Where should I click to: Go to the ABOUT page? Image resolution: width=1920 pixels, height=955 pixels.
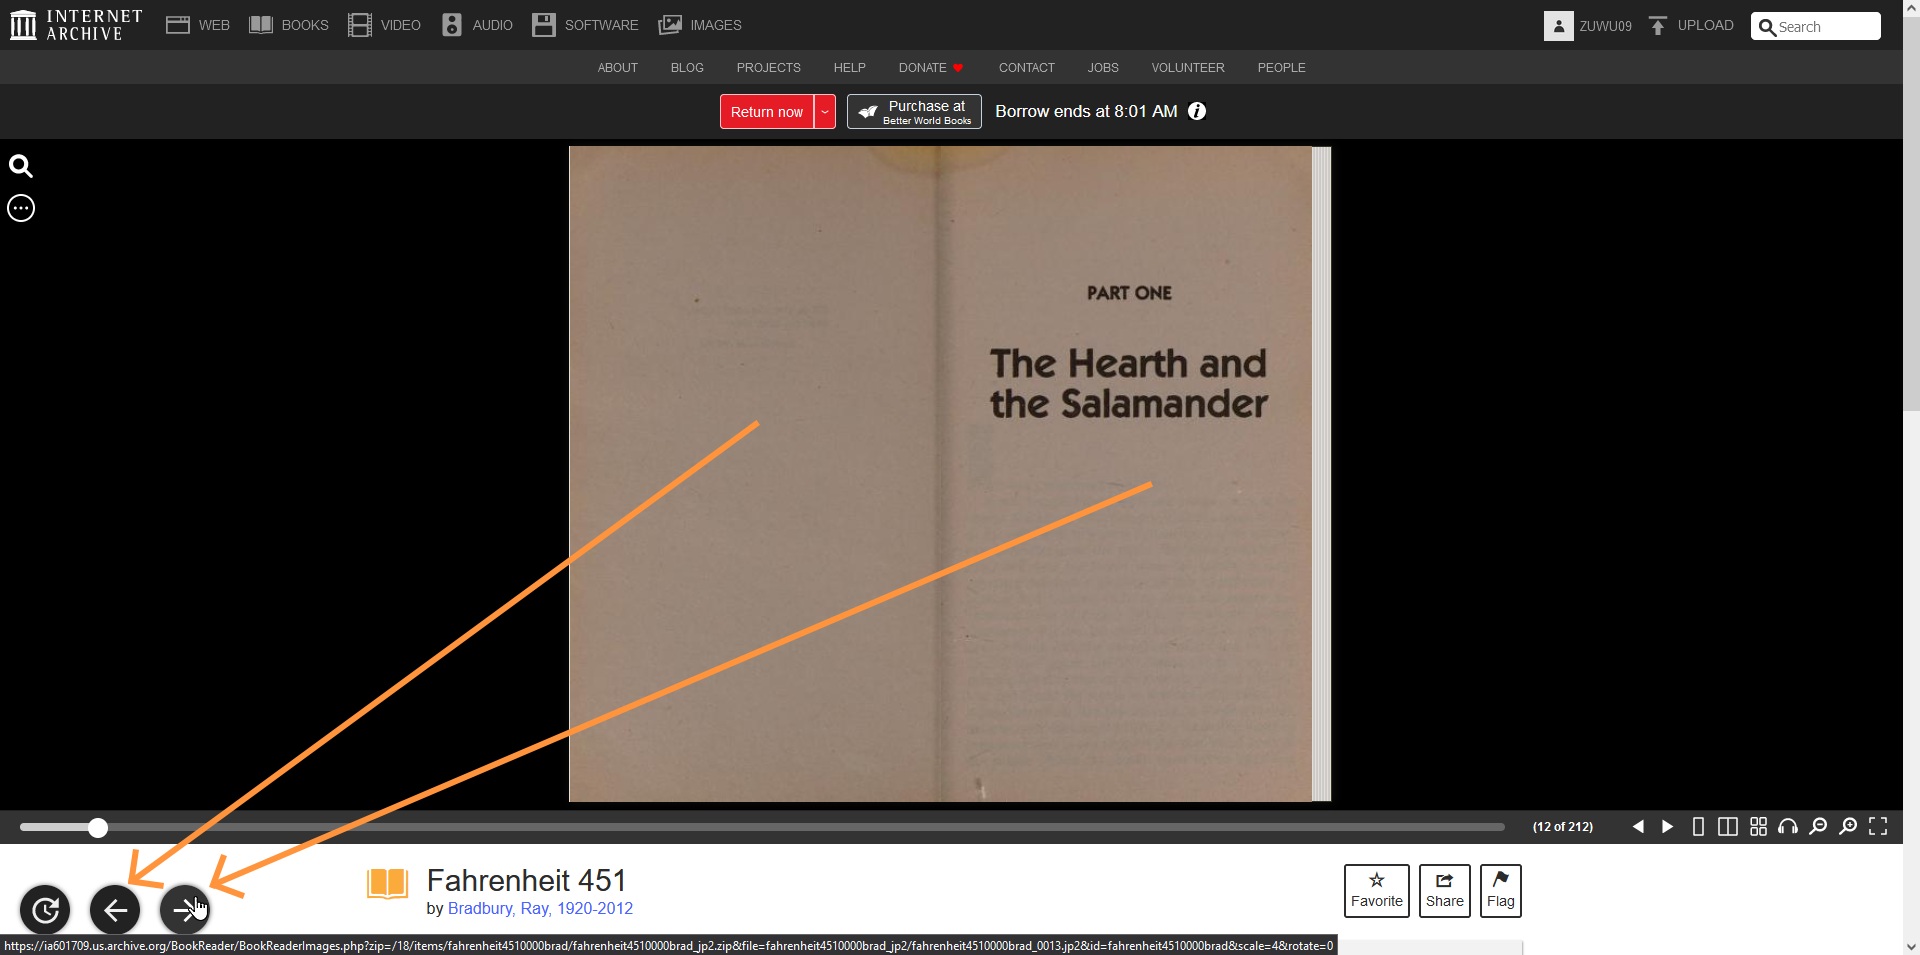click(x=618, y=68)
